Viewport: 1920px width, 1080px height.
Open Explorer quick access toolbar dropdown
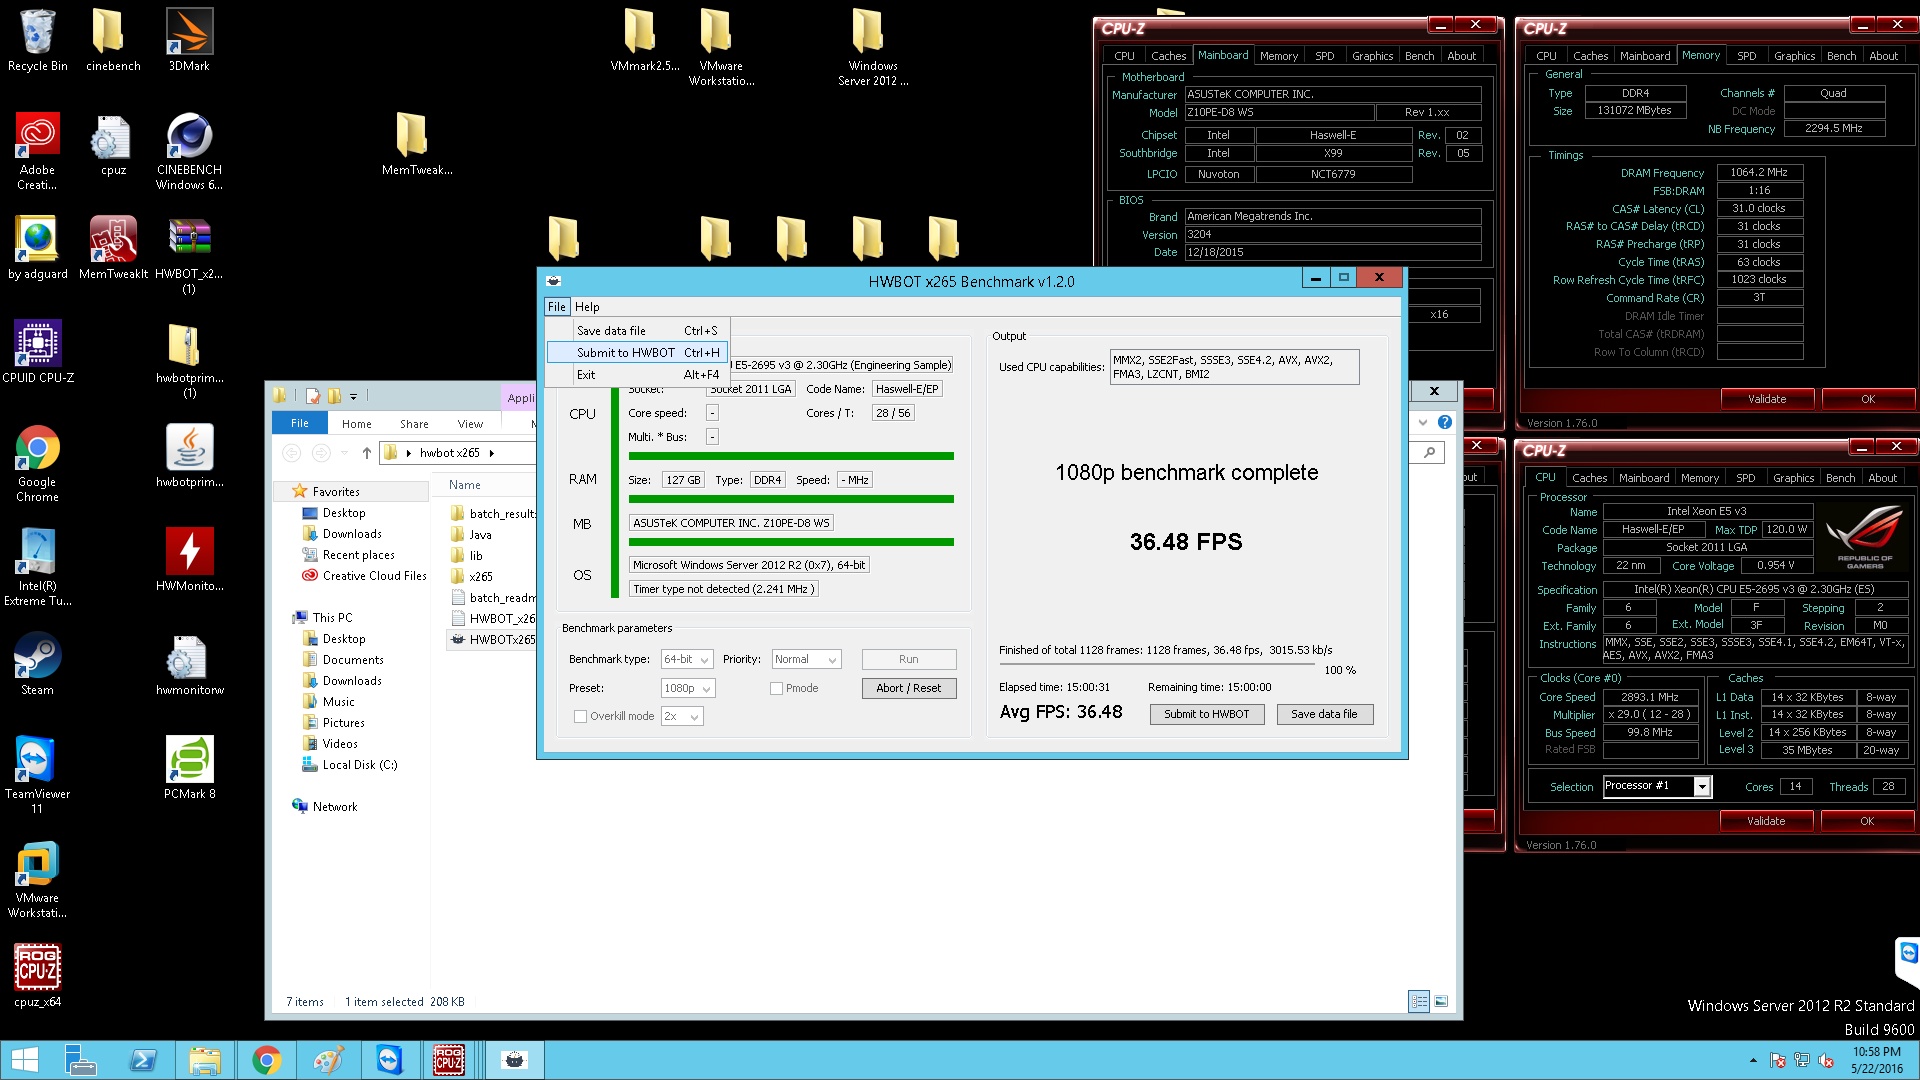pos(353,396)
